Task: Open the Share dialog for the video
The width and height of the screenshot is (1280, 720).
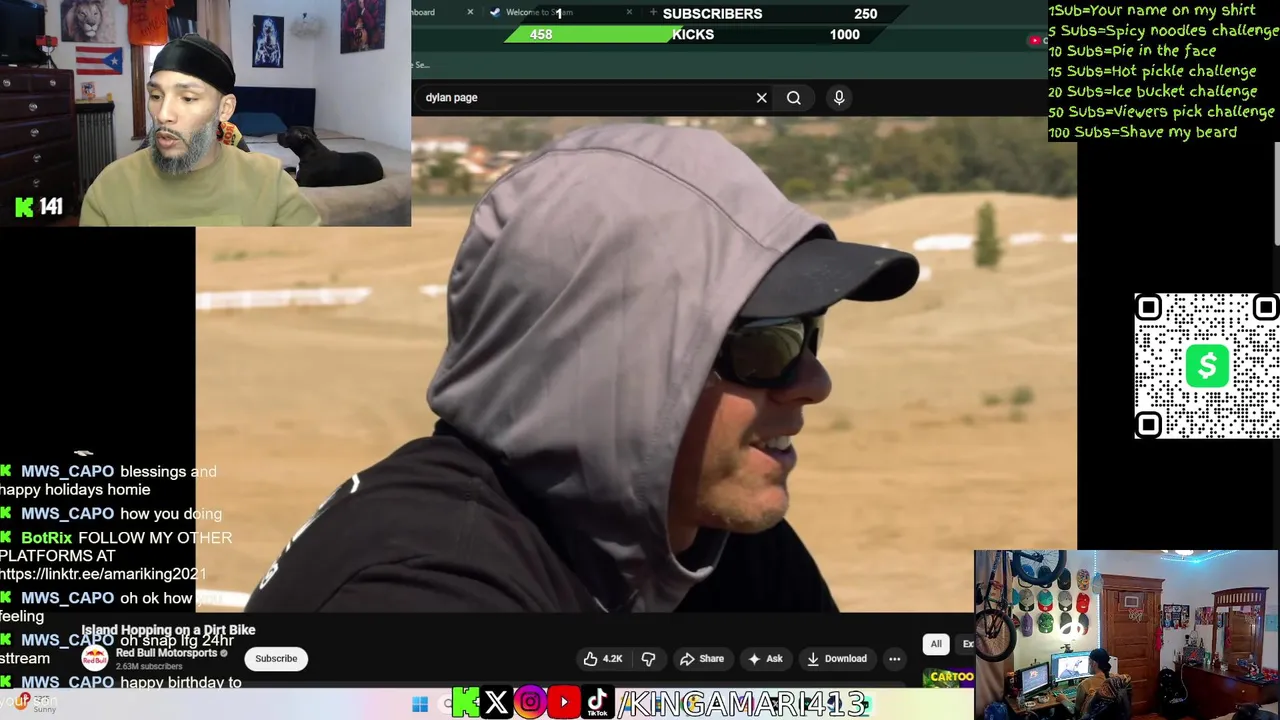Action: click(x=702, y=658)
